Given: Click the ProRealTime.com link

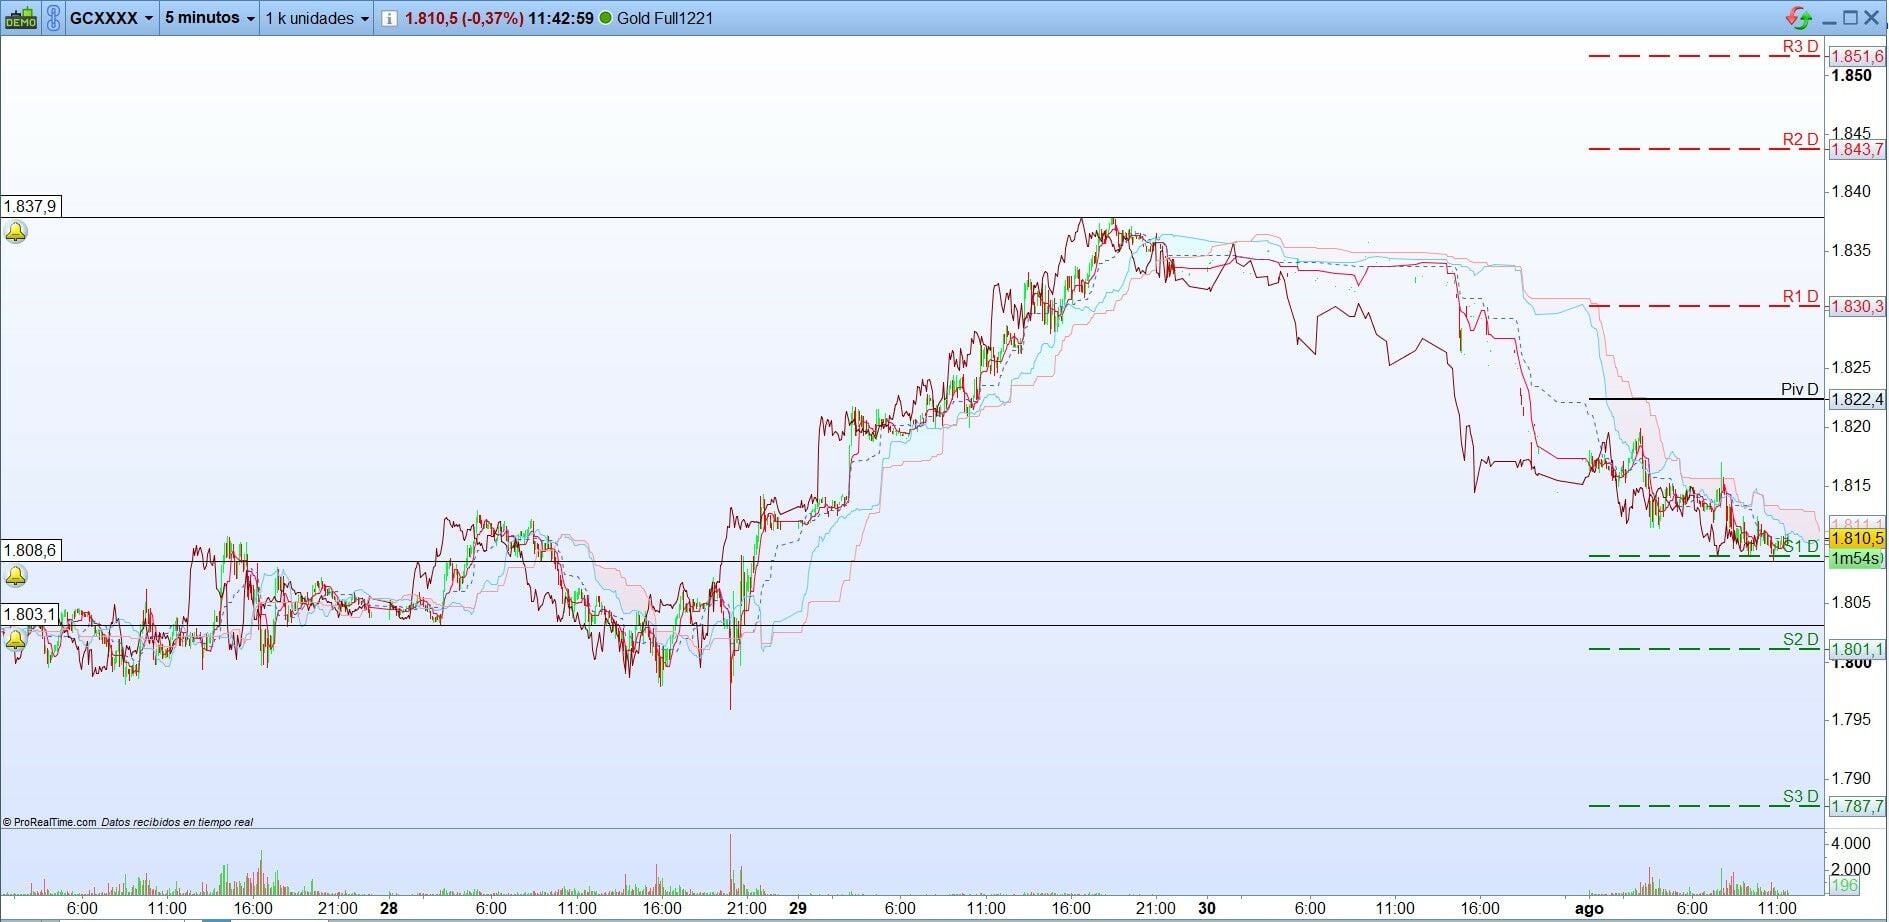Looking at the screenshot, I should (x=55, y=822).
